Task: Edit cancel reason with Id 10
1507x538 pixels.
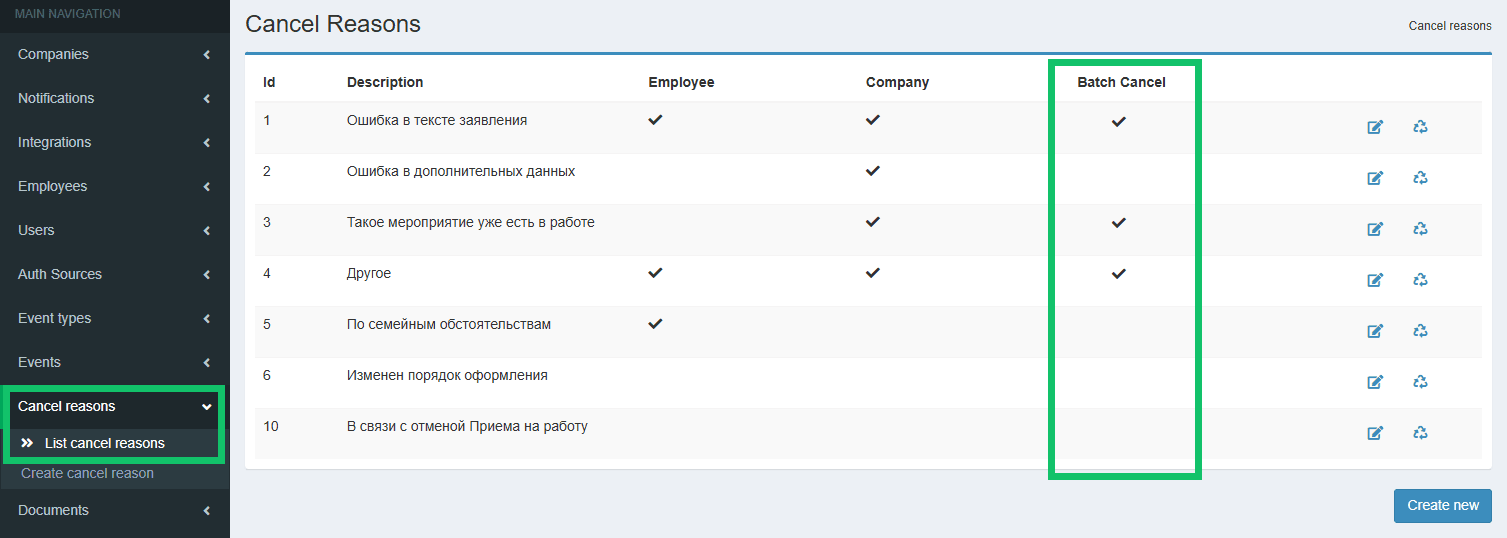Action: (1375, 433)
